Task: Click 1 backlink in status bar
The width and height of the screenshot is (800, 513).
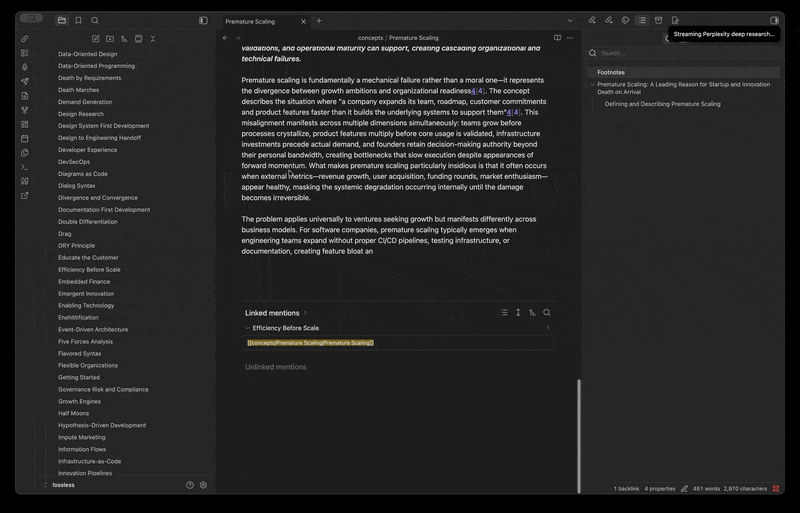Action: click(626, 488)
